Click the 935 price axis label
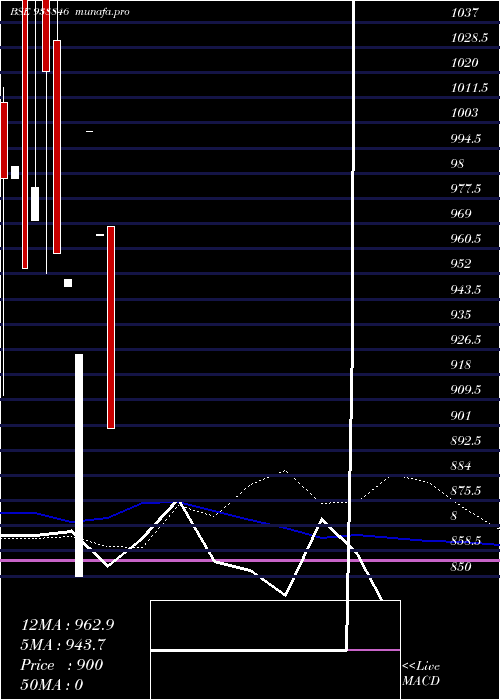 (x=461, y=315)
